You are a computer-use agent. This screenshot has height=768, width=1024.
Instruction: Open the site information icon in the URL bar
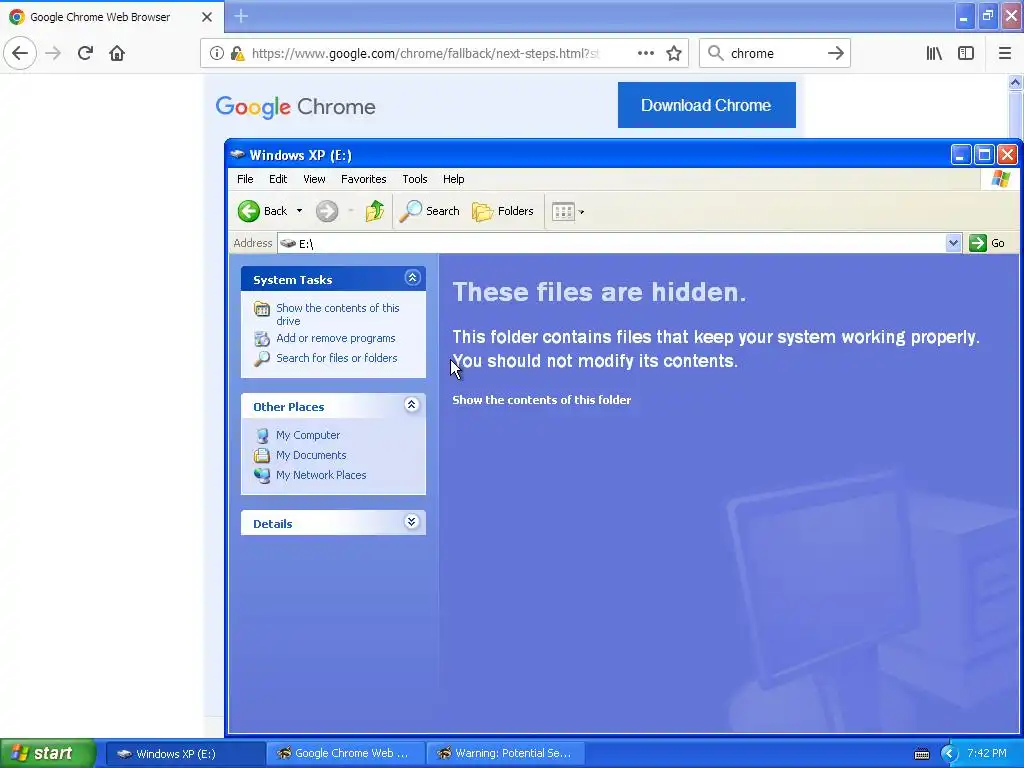[216, 54]
